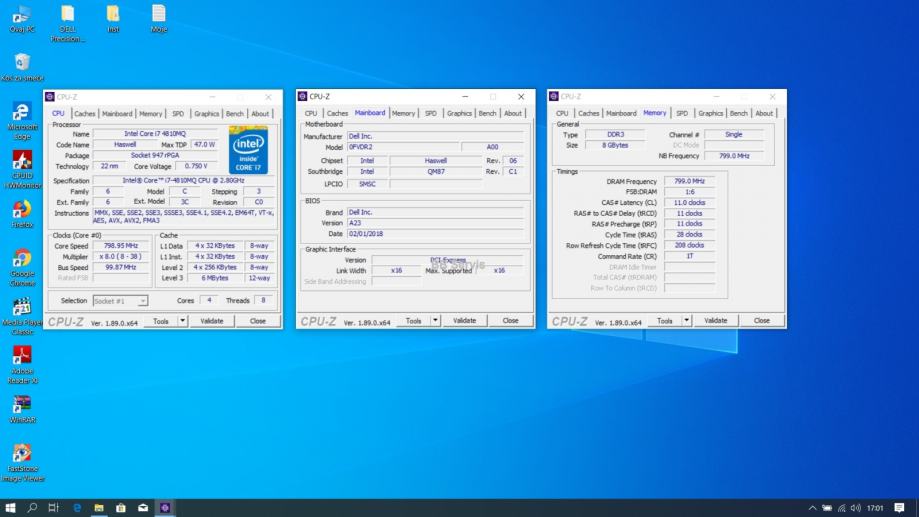Screen dimensions: 919x517
Task: Open the Google Chrome desktop shortcut
Action: tap(21, 258)
